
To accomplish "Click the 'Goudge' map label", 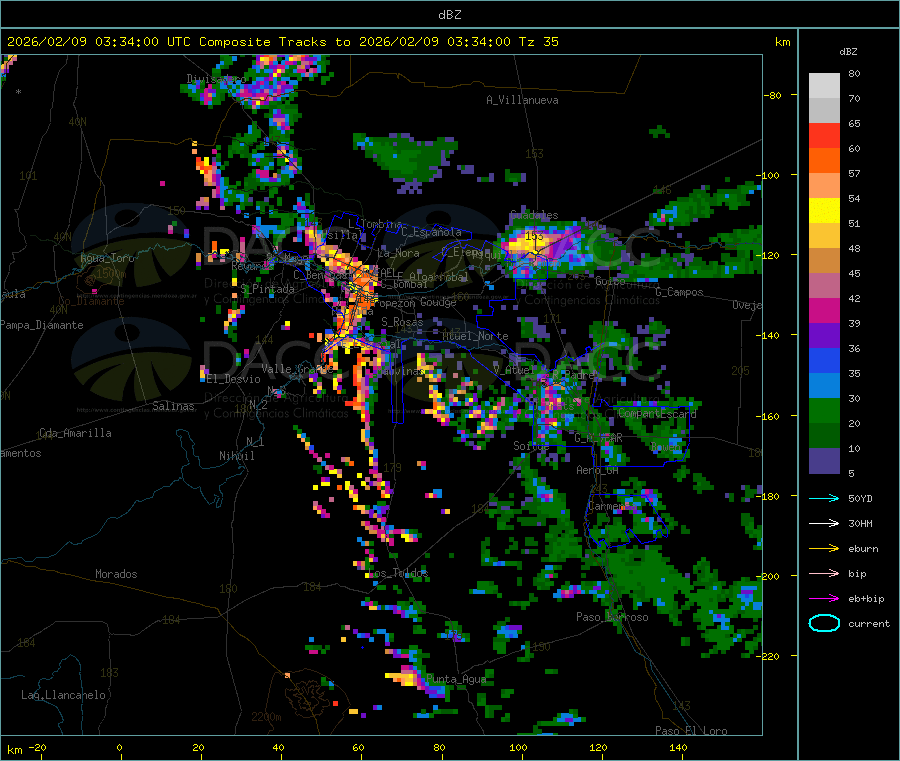I will click(x=438, y=302).
